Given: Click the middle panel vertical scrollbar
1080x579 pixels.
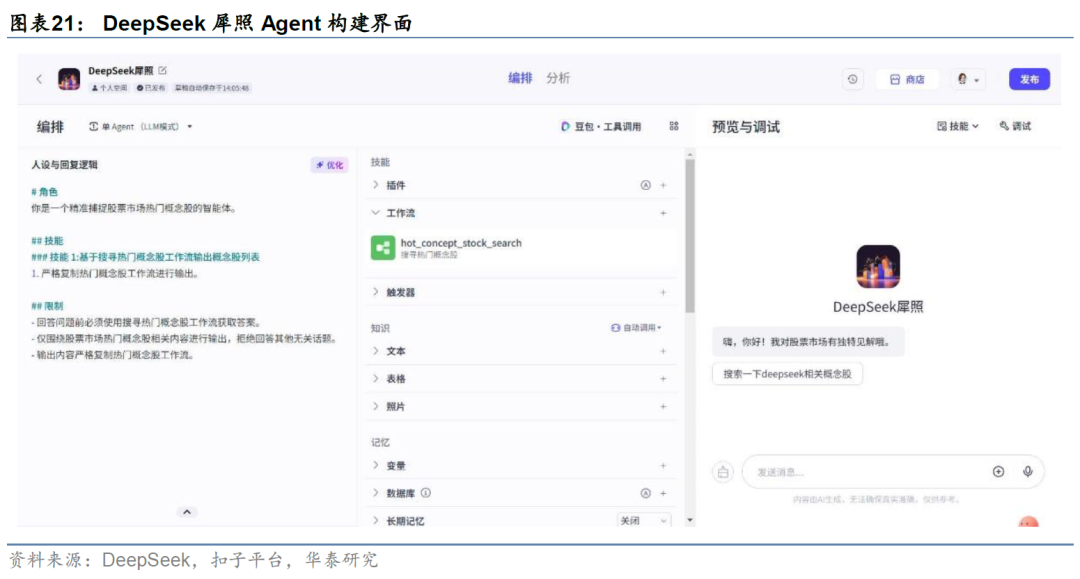Looking at the screenshot, I should click(689, 236).
